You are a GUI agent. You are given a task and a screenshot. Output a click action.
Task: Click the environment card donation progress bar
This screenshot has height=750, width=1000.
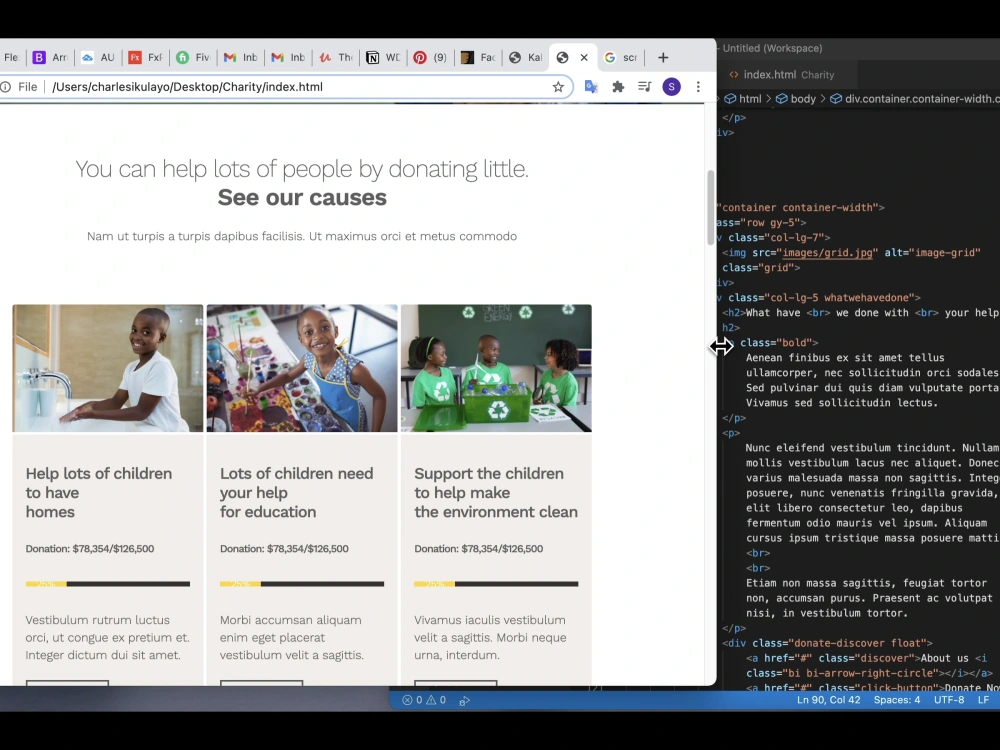coord(496,584)
